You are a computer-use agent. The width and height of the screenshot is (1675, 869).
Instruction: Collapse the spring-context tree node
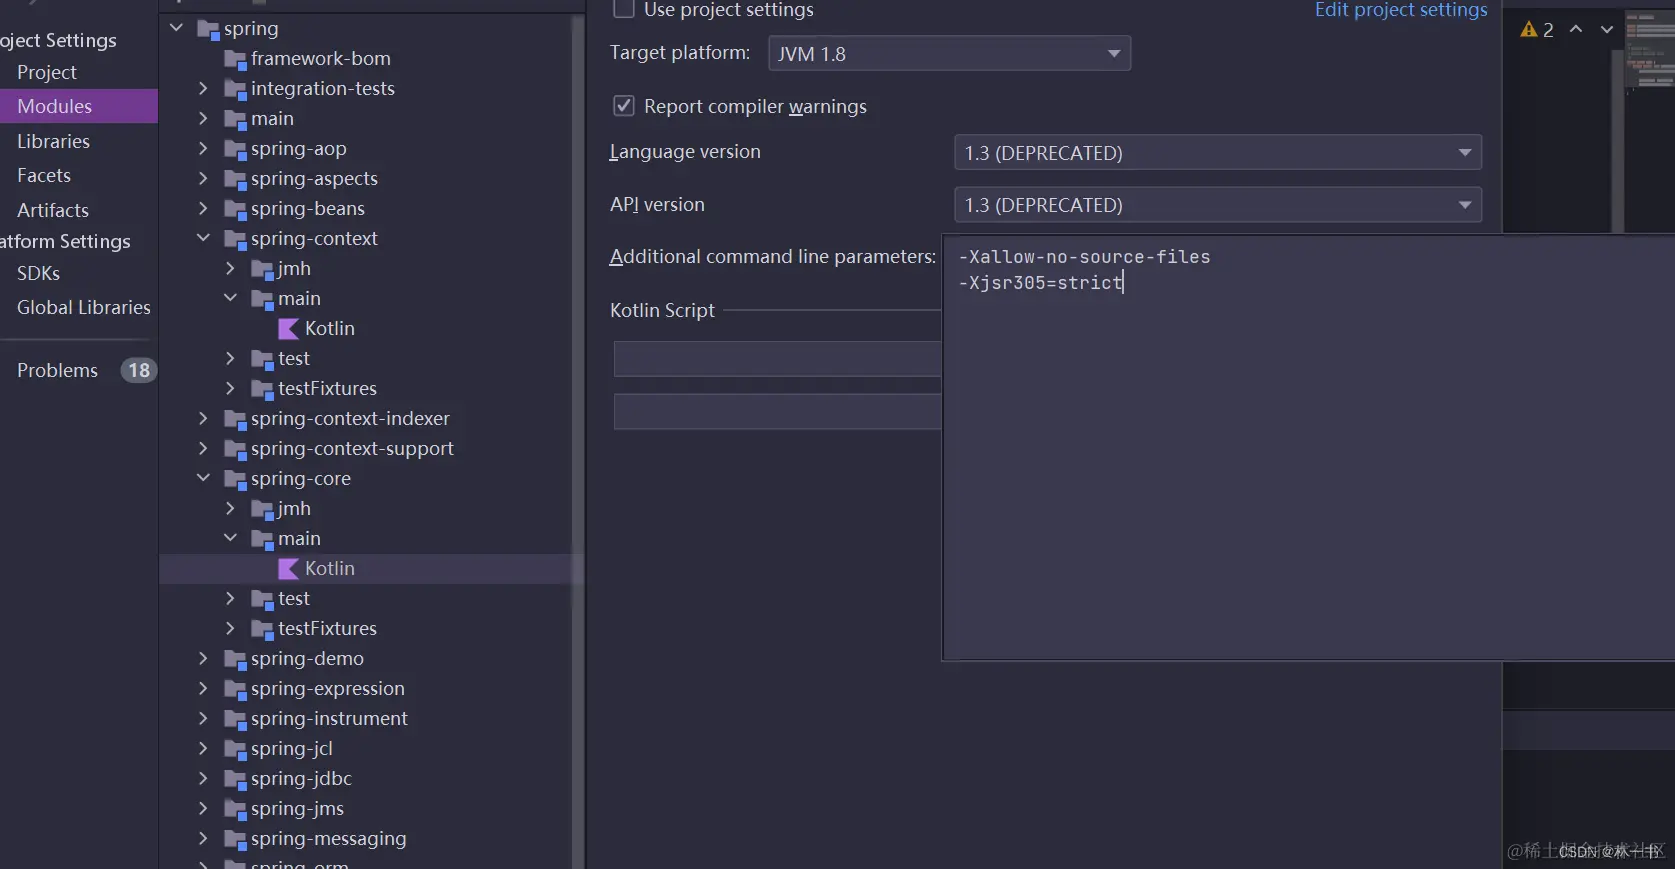203,238
